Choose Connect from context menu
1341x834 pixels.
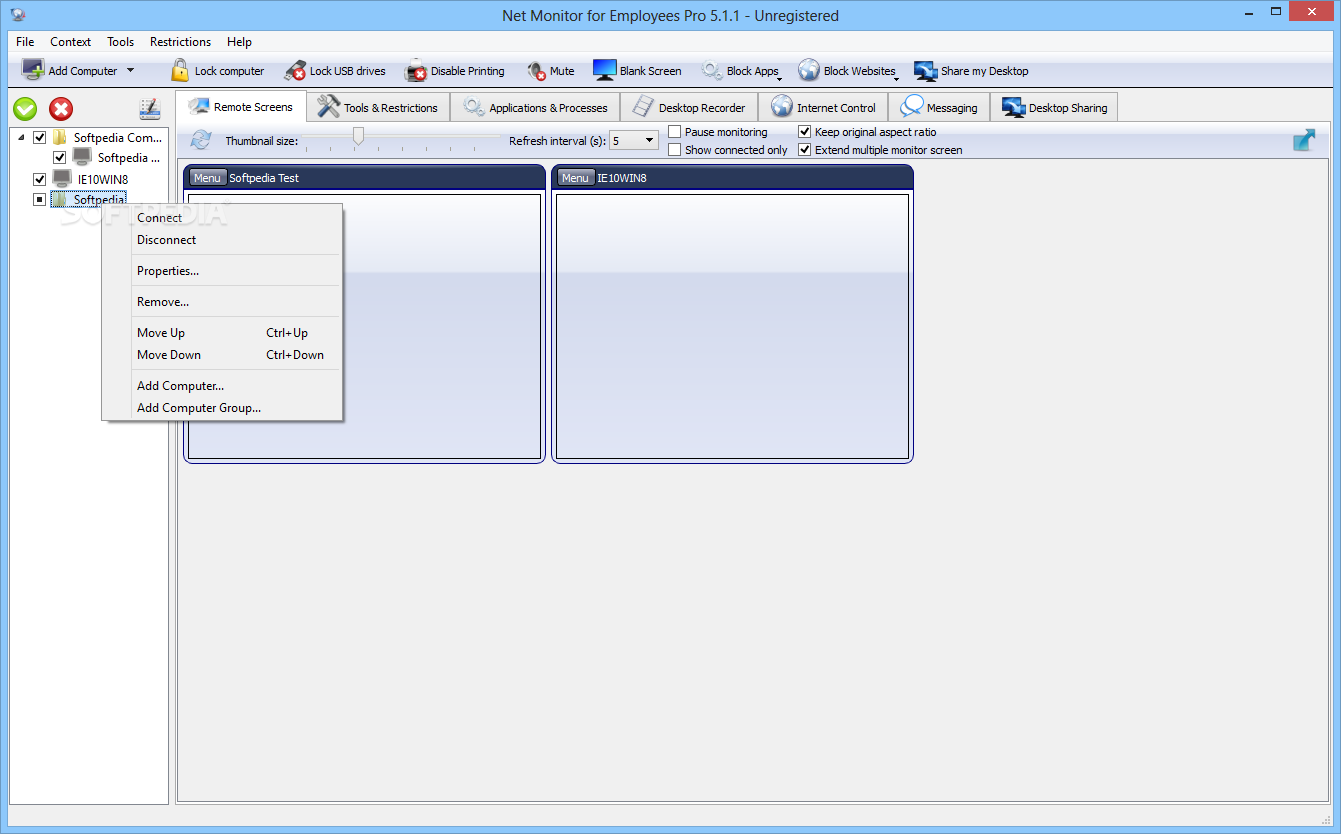223,218
